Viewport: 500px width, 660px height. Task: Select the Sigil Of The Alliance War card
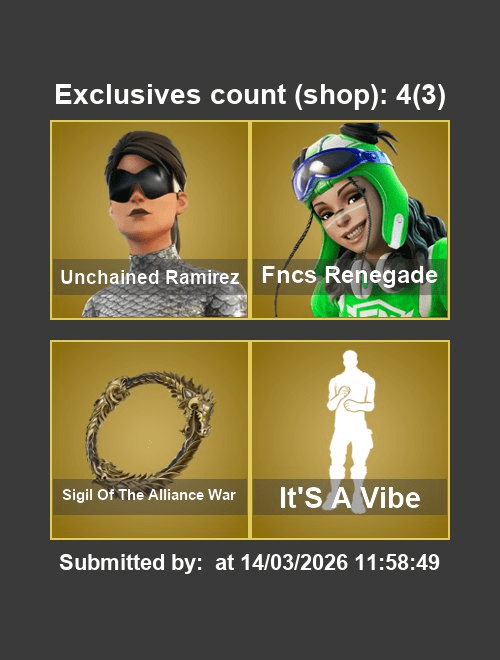tap(150, 439)
